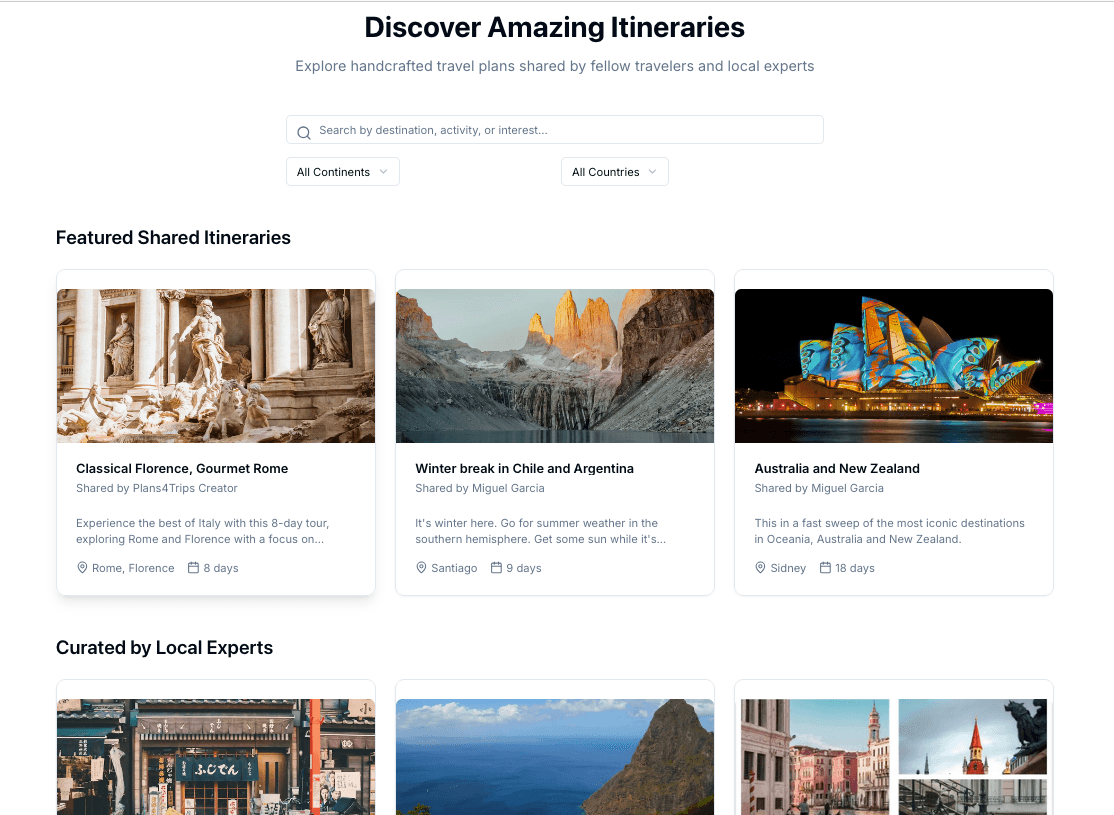Click the location pin next to Sidney
1114x815 pixels.
click(760, 567)
